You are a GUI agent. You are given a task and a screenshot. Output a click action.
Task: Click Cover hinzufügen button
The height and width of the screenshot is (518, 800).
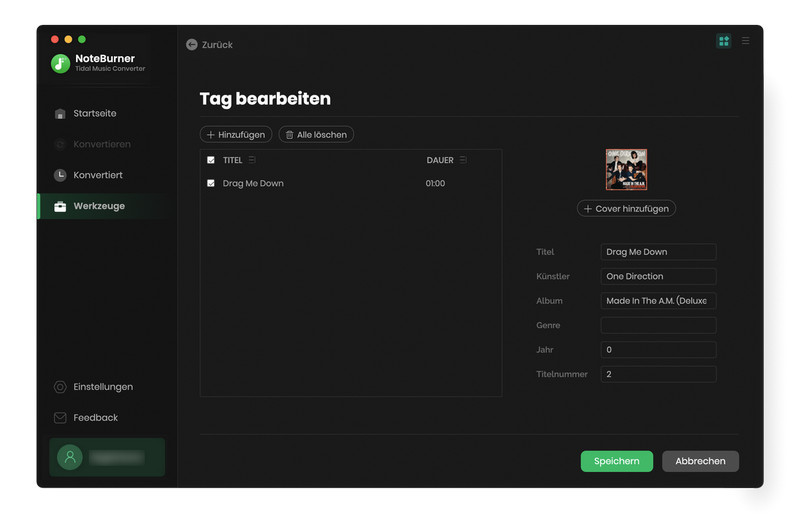tap(626, 209)
